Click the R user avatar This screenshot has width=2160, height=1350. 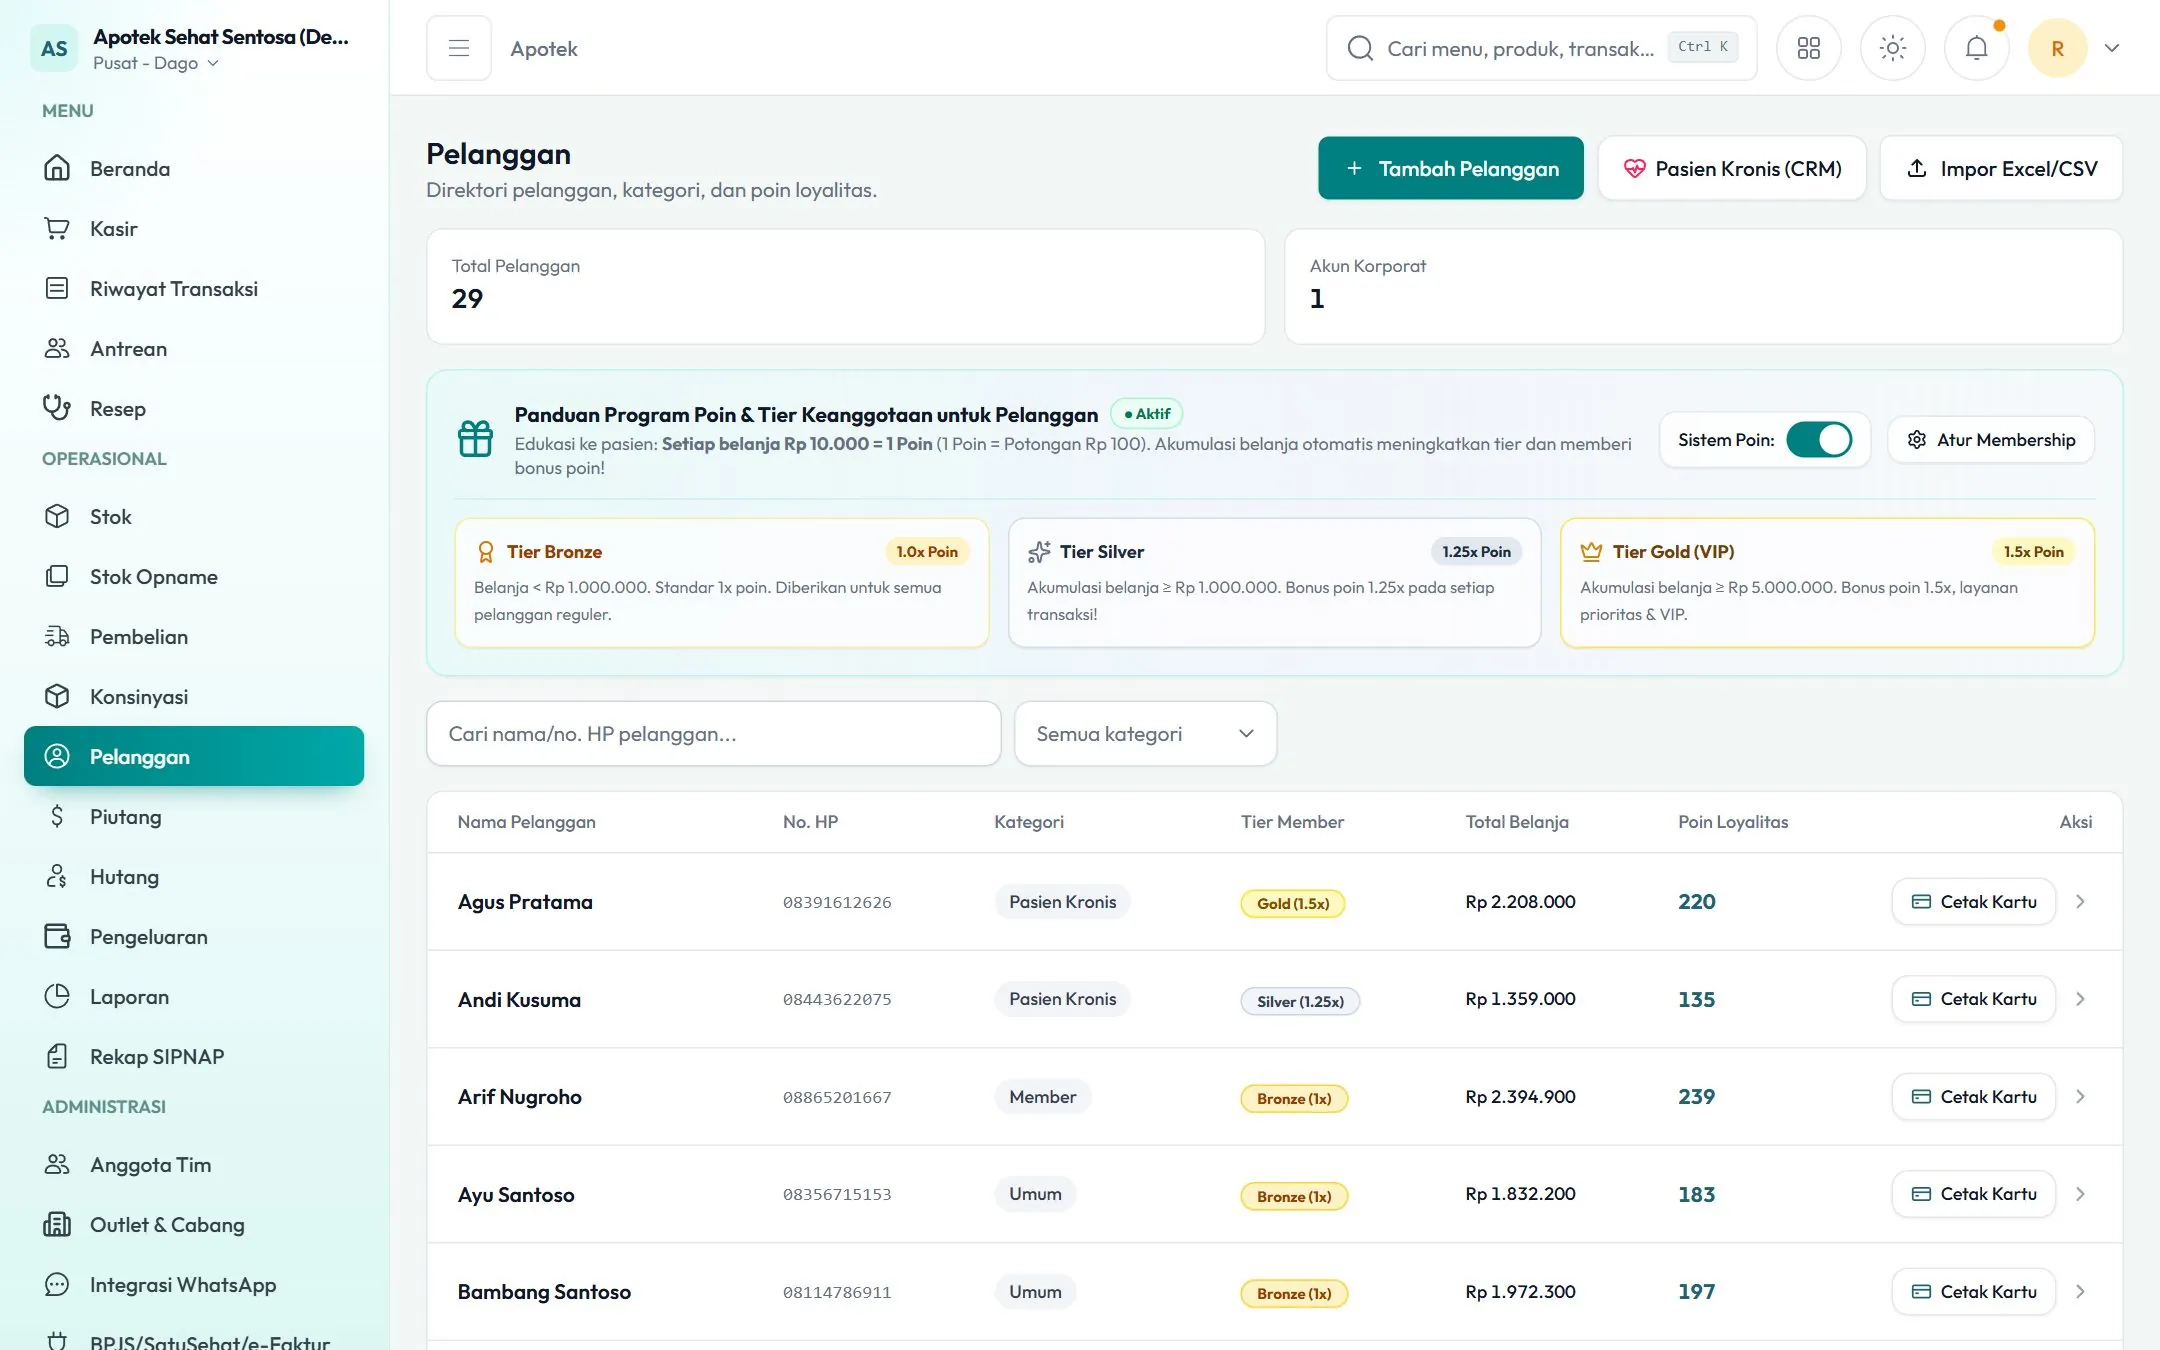[x=2057, y=48]
